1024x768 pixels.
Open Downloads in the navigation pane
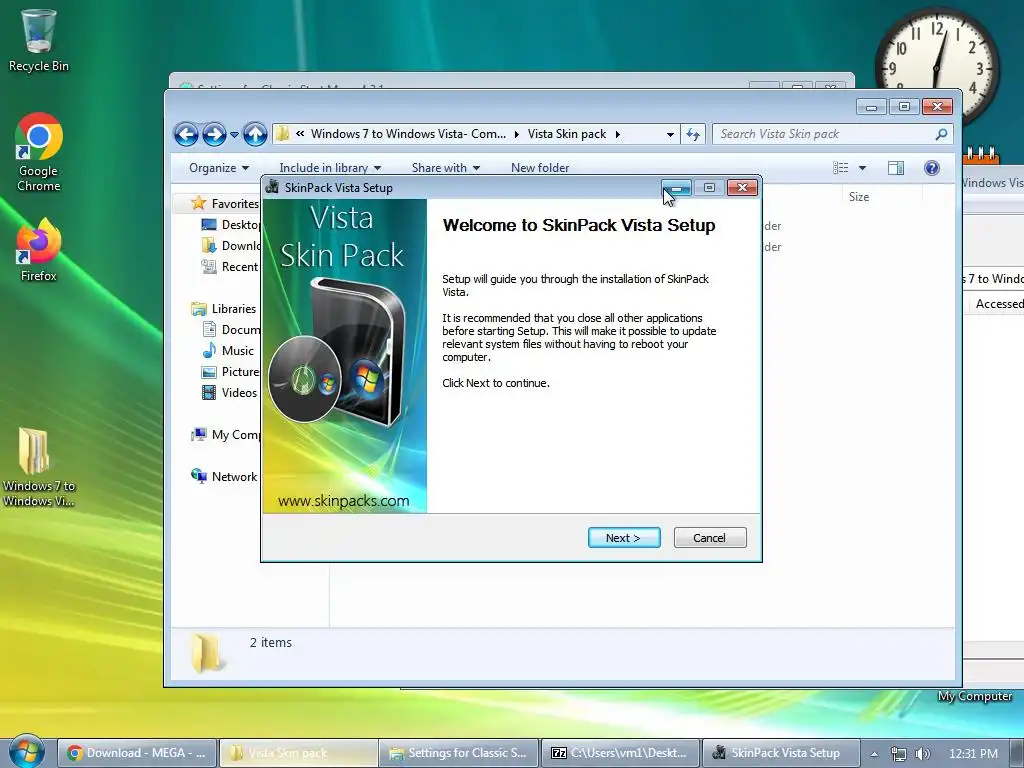coord(231,246)
